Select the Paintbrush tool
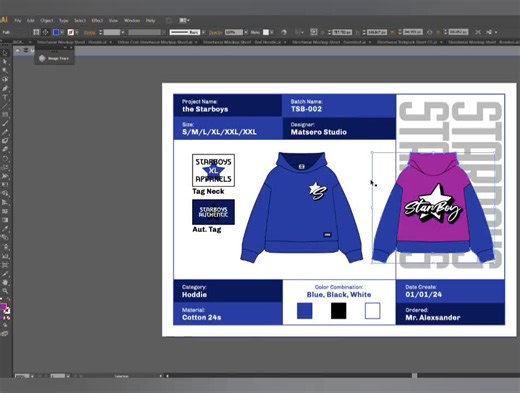520x393 pixels. pyautogui.click(x=5, y=123)
